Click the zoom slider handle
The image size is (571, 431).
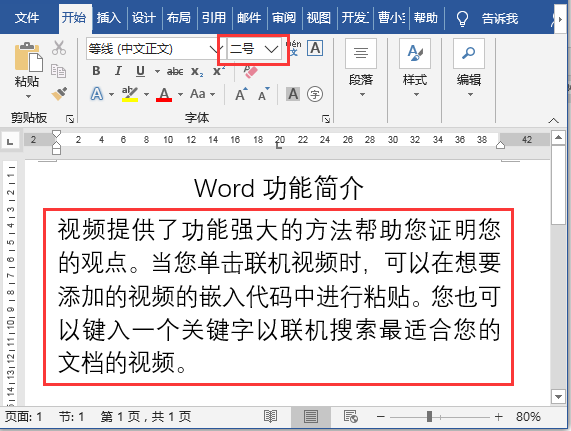pyautogui.click(x=429, y=416)
